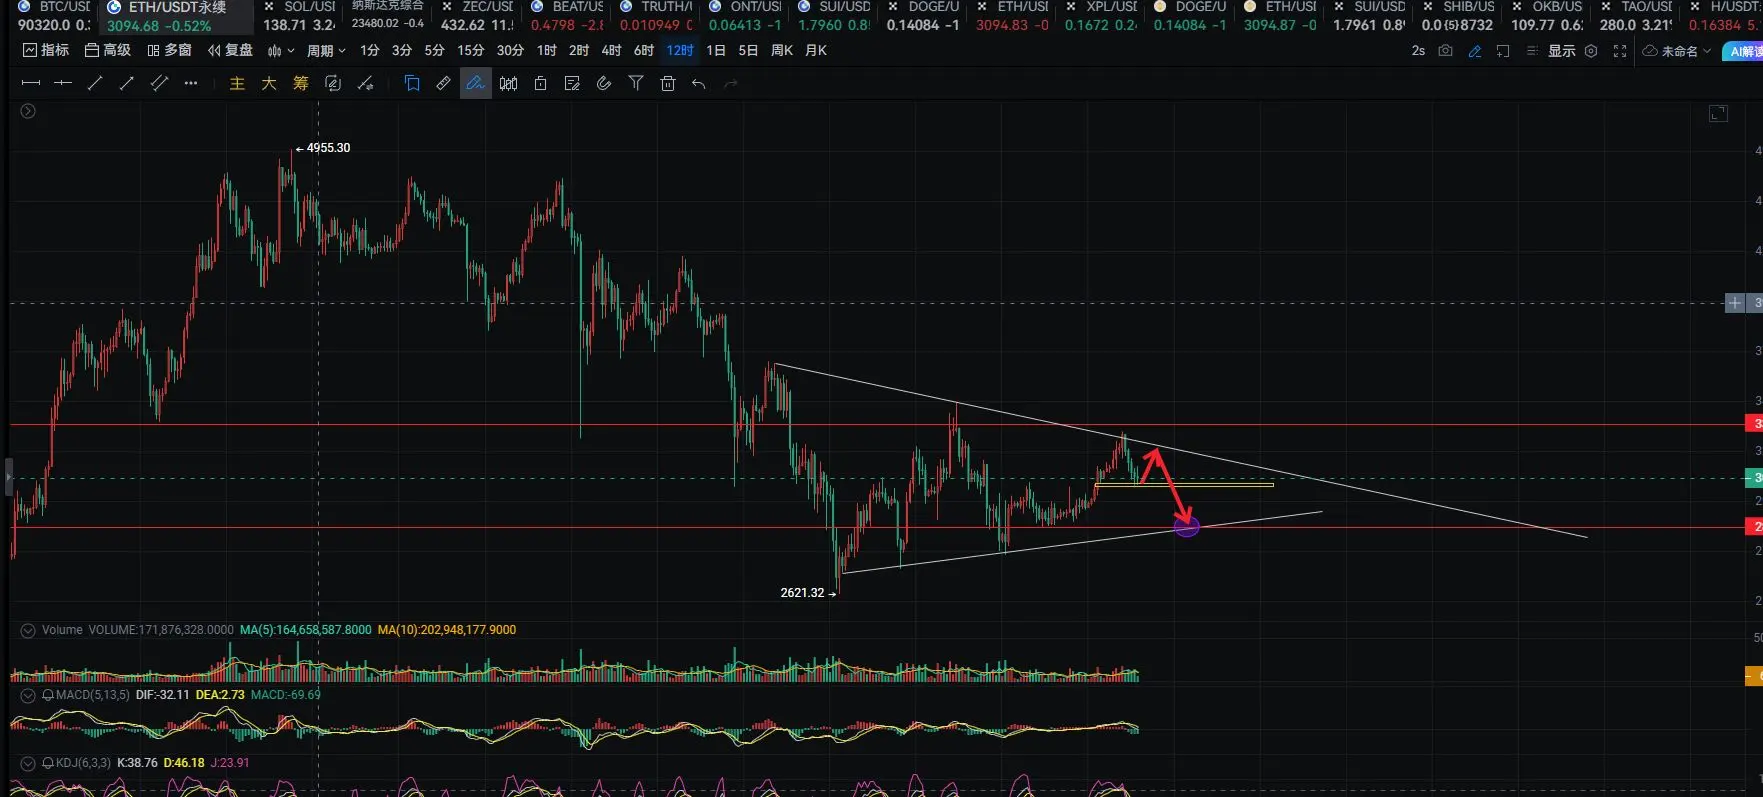
Task: Lock the drawings with the padlock icon
Action: click(540, 84)
